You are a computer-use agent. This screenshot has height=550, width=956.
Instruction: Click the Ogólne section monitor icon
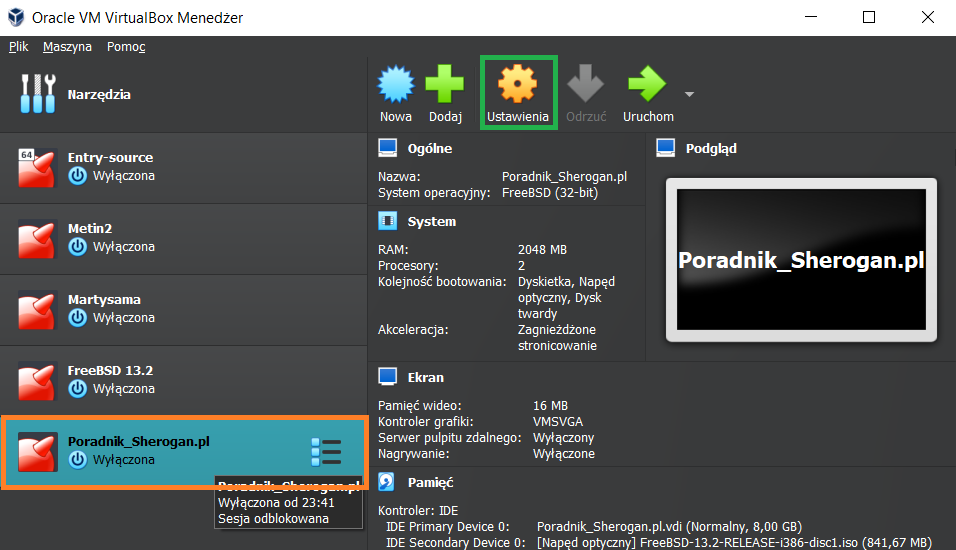pyautogui.click(x=388, y=149)
